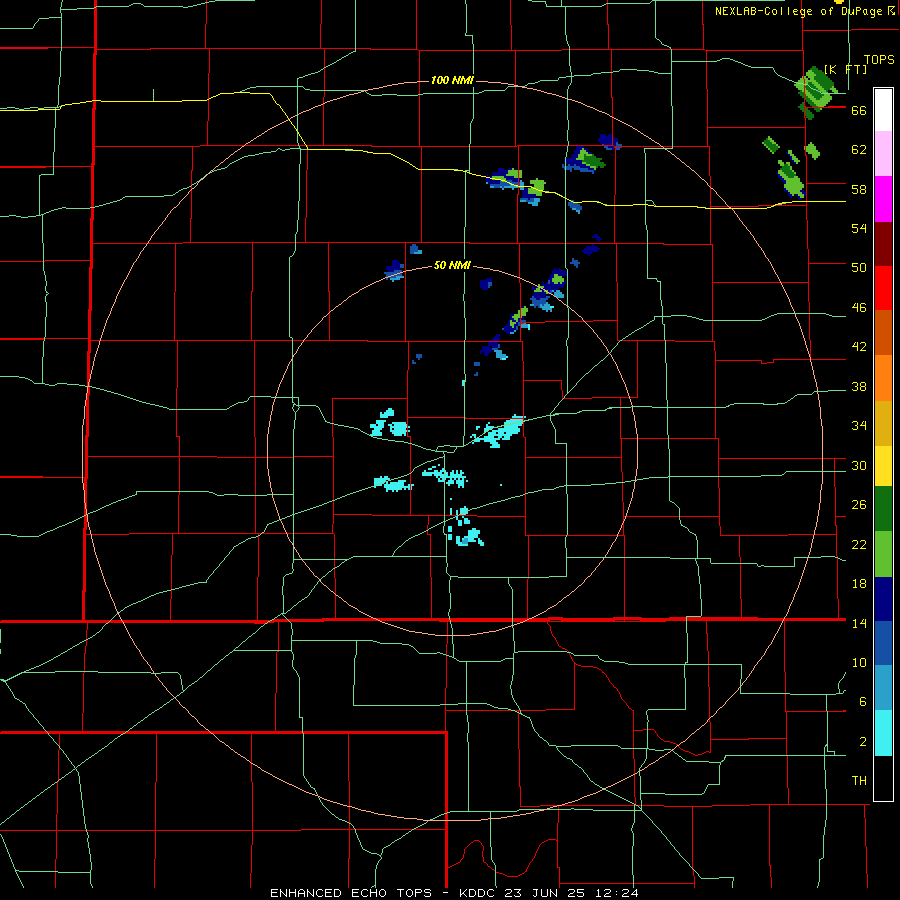This screenshot has width=900, height=900.
Task: Click the legend value 34
Action: 859,426
